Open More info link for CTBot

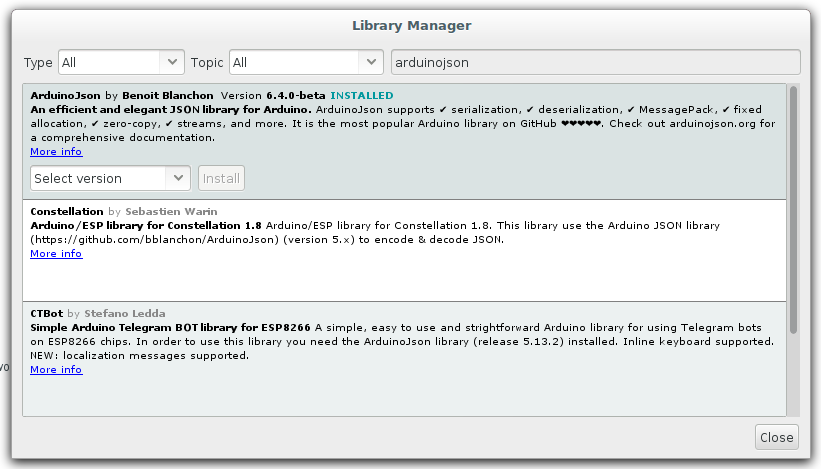(x=56, y=370)
